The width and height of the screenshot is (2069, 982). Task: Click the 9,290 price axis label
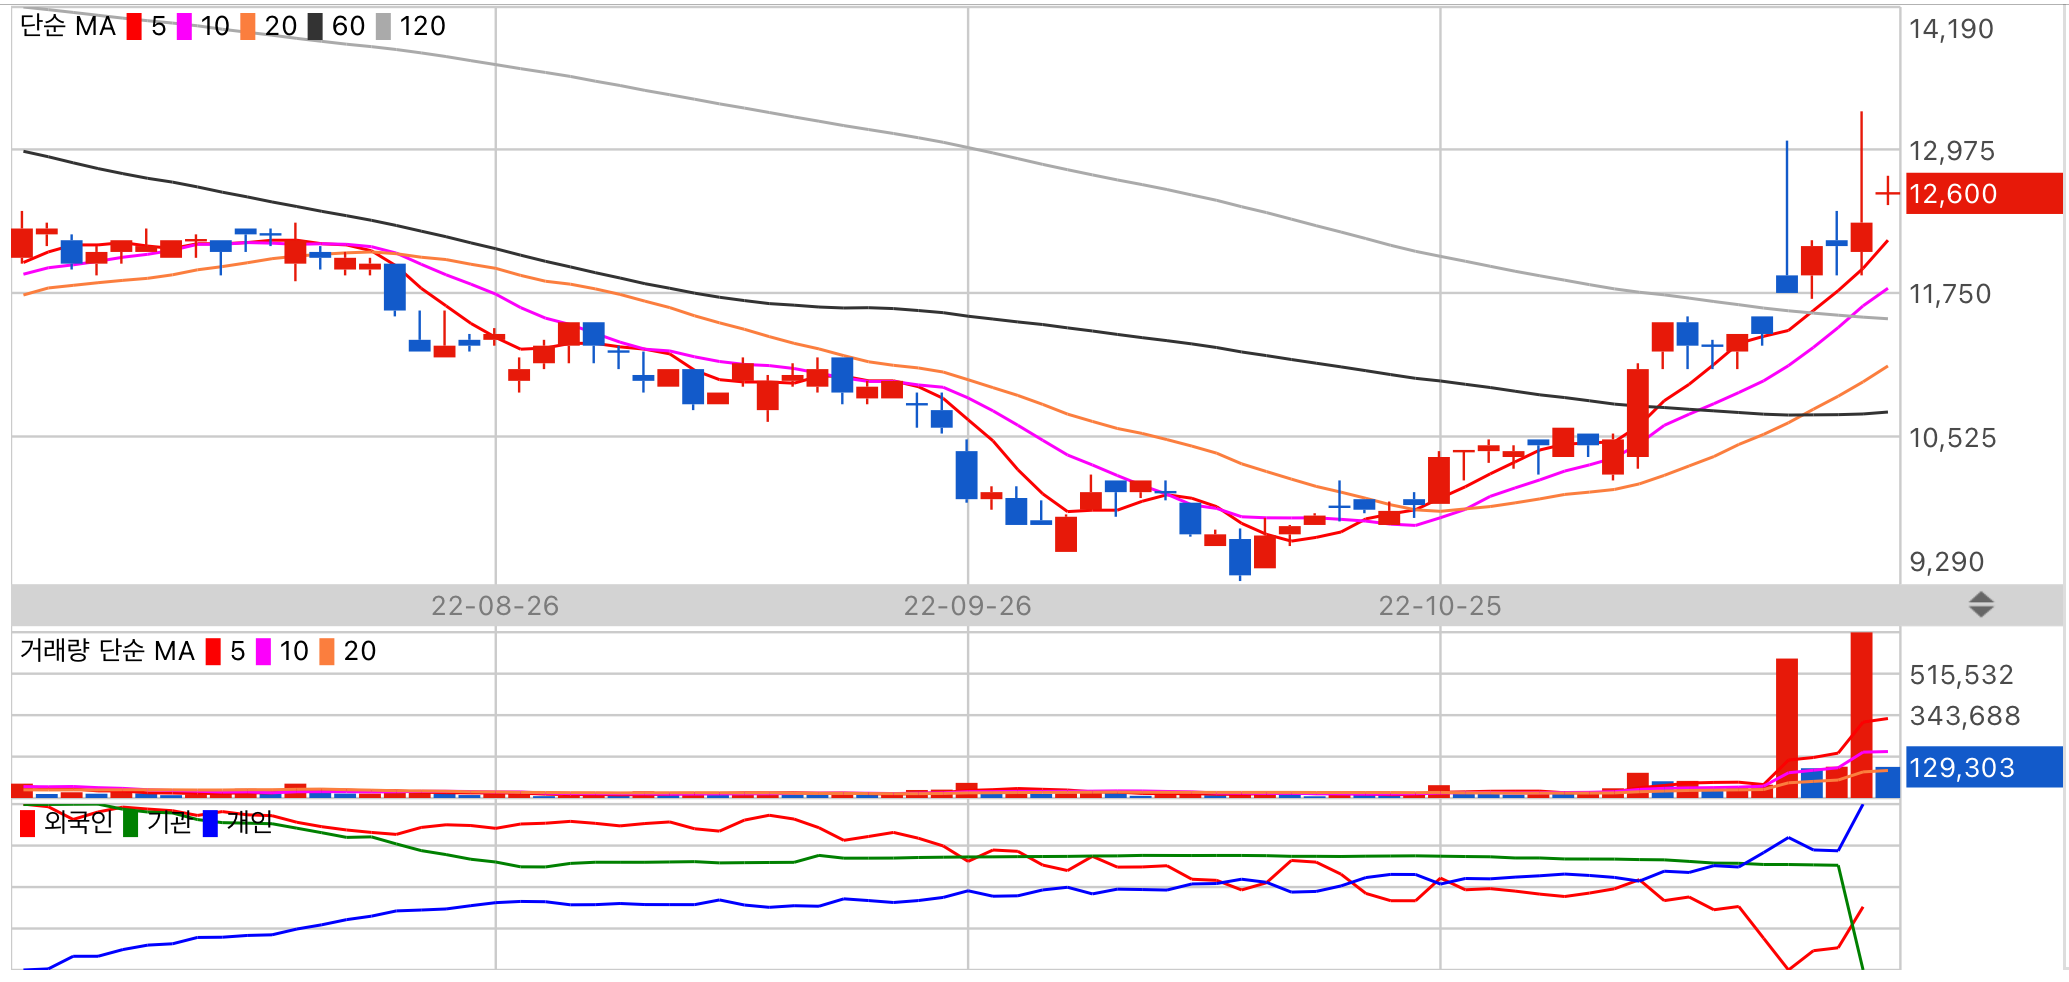coord(1946,562)
